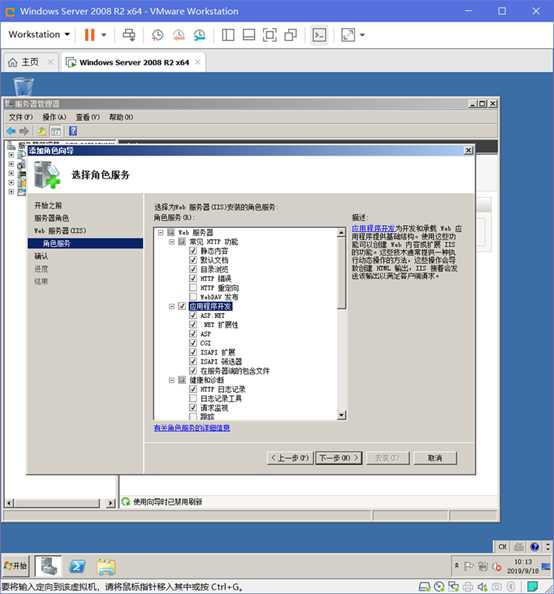Open the stretch display dropdown arrow
The width and height of the screenshot is (554, 594).
tap(362, 35)
